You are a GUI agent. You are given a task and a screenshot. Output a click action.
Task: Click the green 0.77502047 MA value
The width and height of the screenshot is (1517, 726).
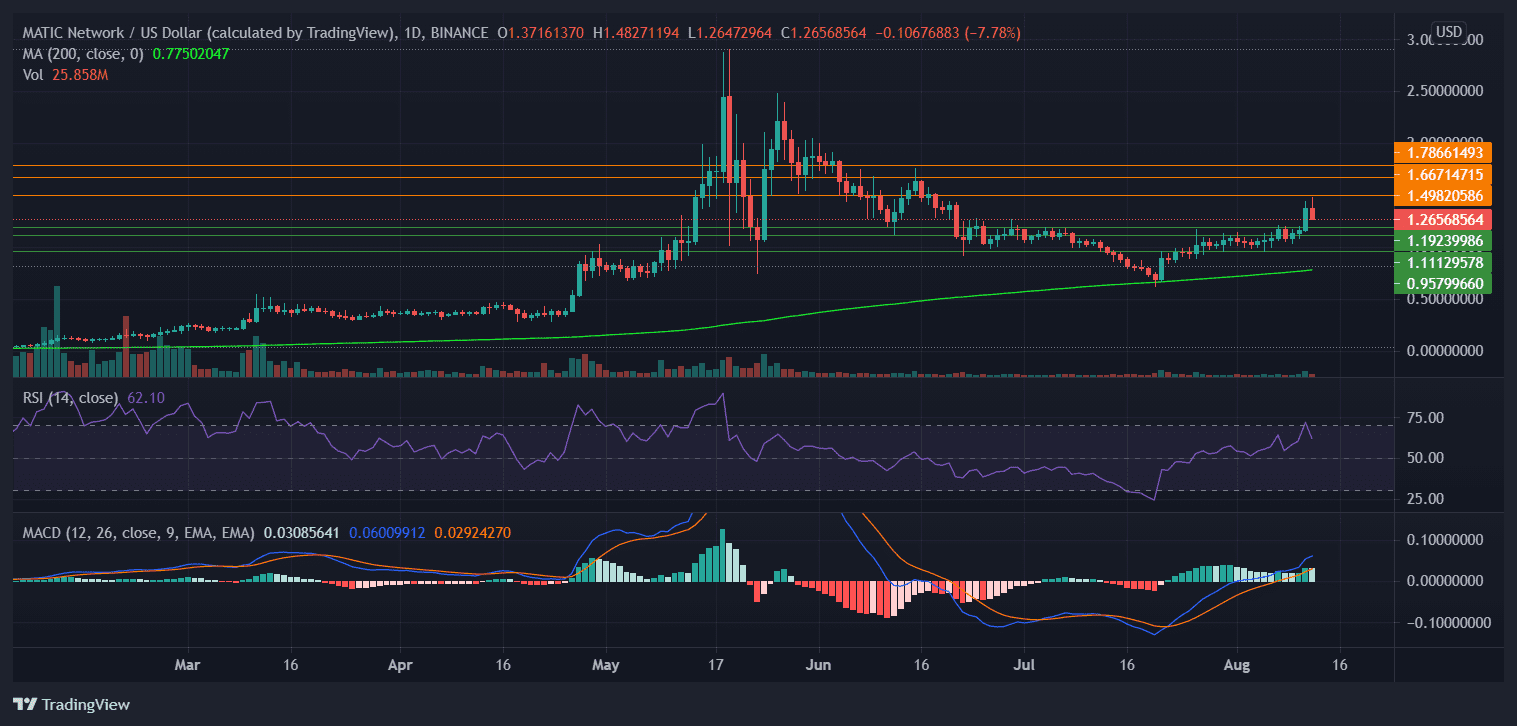point(190,53)
